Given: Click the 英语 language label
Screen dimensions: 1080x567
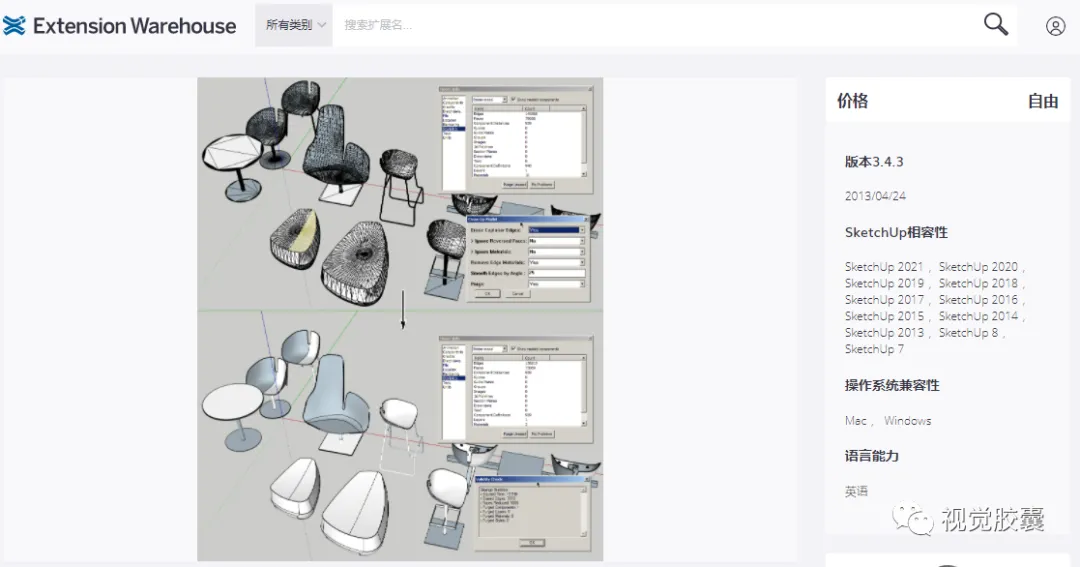Looking at the screenshot, I should (856, 491).
